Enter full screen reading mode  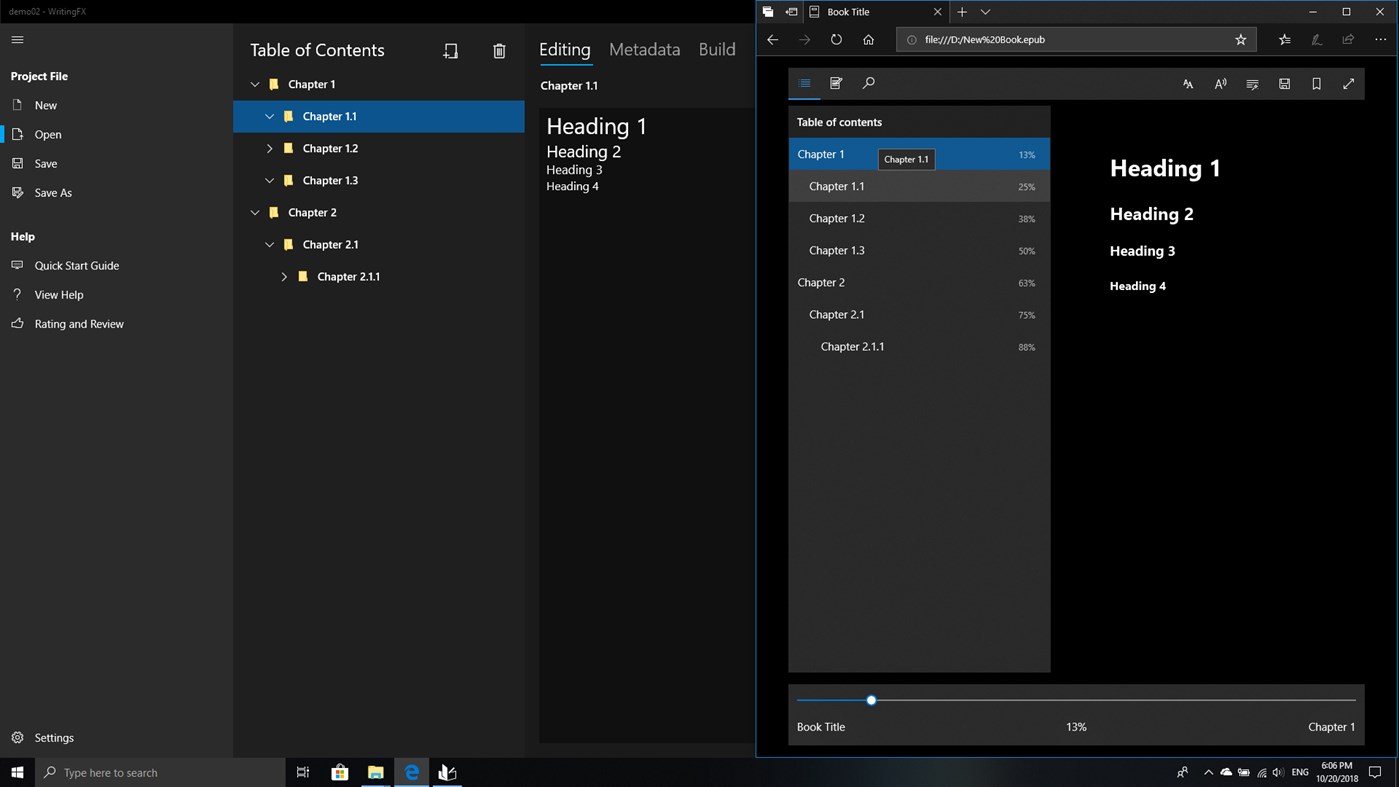(1349, 84)
